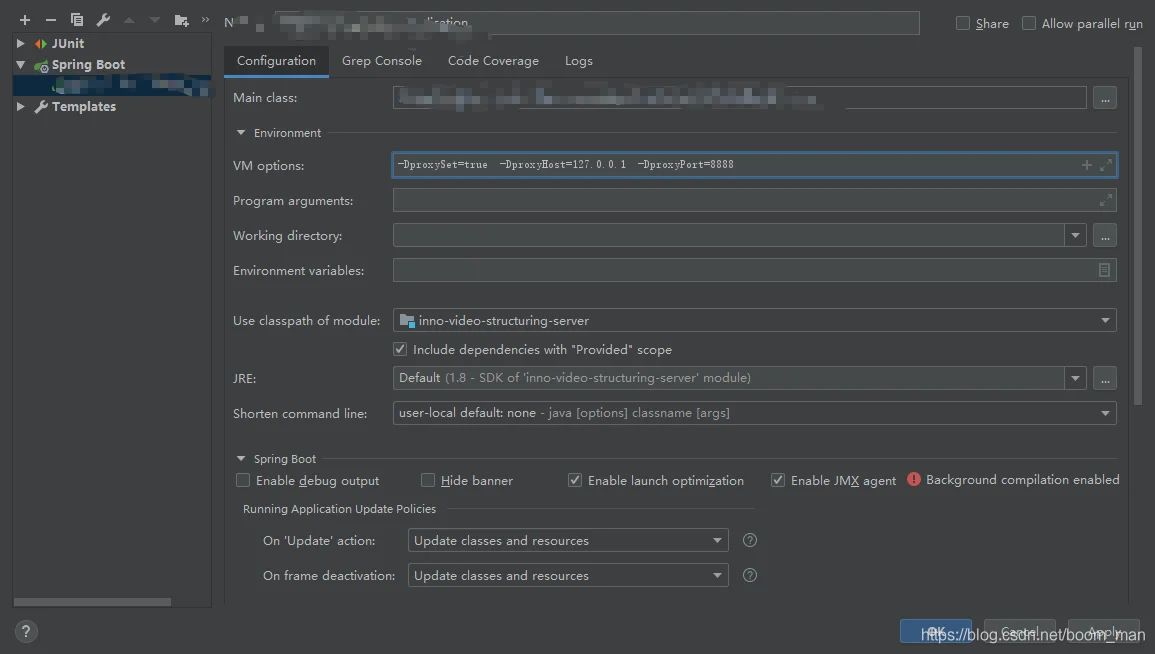Expand the Templates tree node
Image resolution: width=1155 pixels, height=654 pixels.
(x=21, y=107)
